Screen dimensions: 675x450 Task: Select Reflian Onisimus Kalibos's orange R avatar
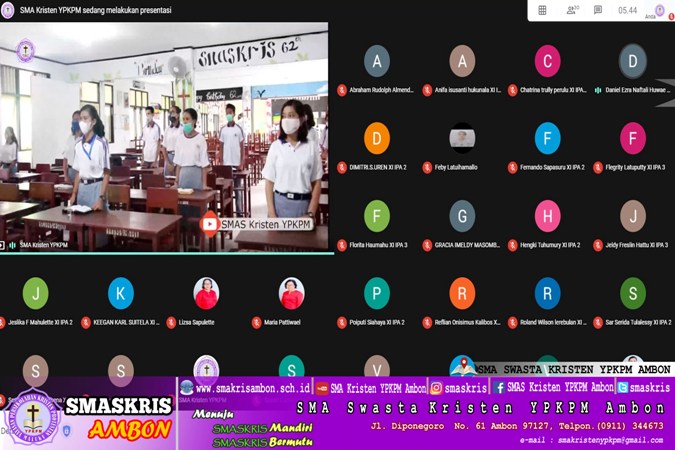click(462, 293)
